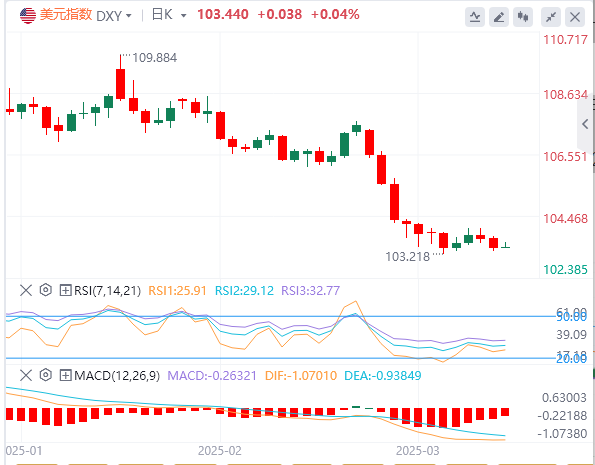This screenshot has height=465, width=595.
Task: Click the line chart indicator icon
Action: click(475, 17)
